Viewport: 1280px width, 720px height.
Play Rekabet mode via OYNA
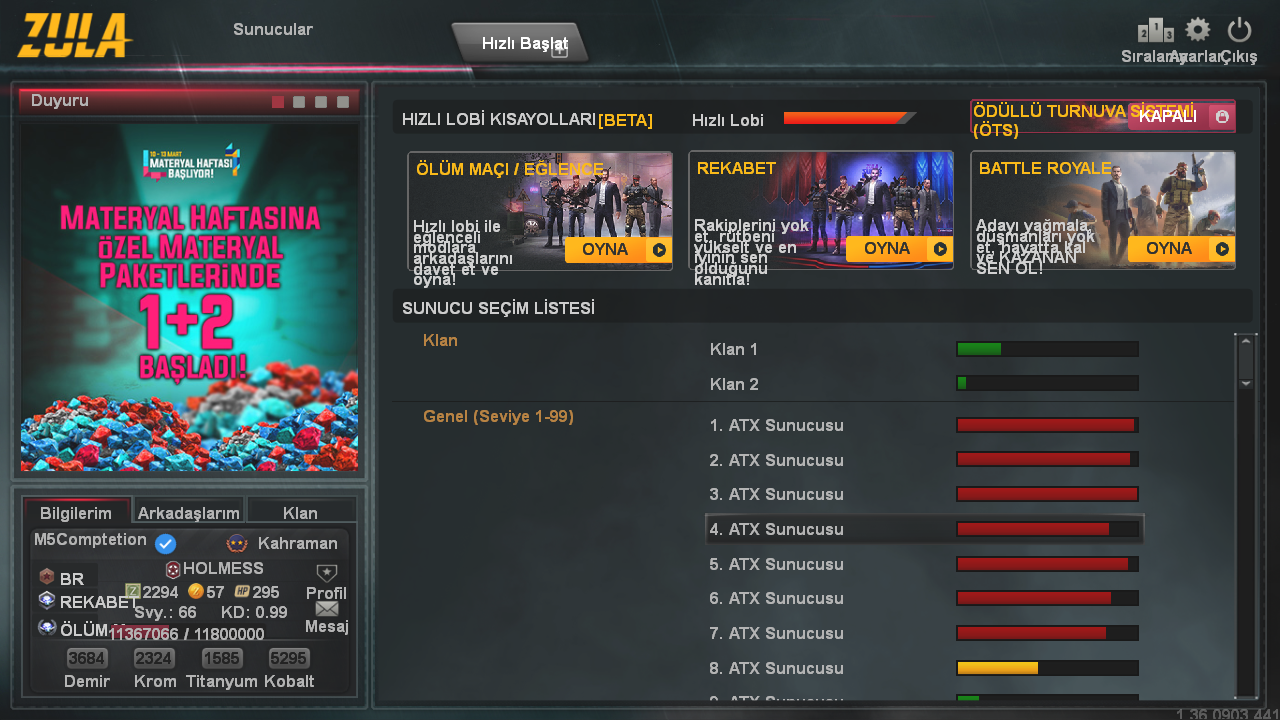(899, 249)
